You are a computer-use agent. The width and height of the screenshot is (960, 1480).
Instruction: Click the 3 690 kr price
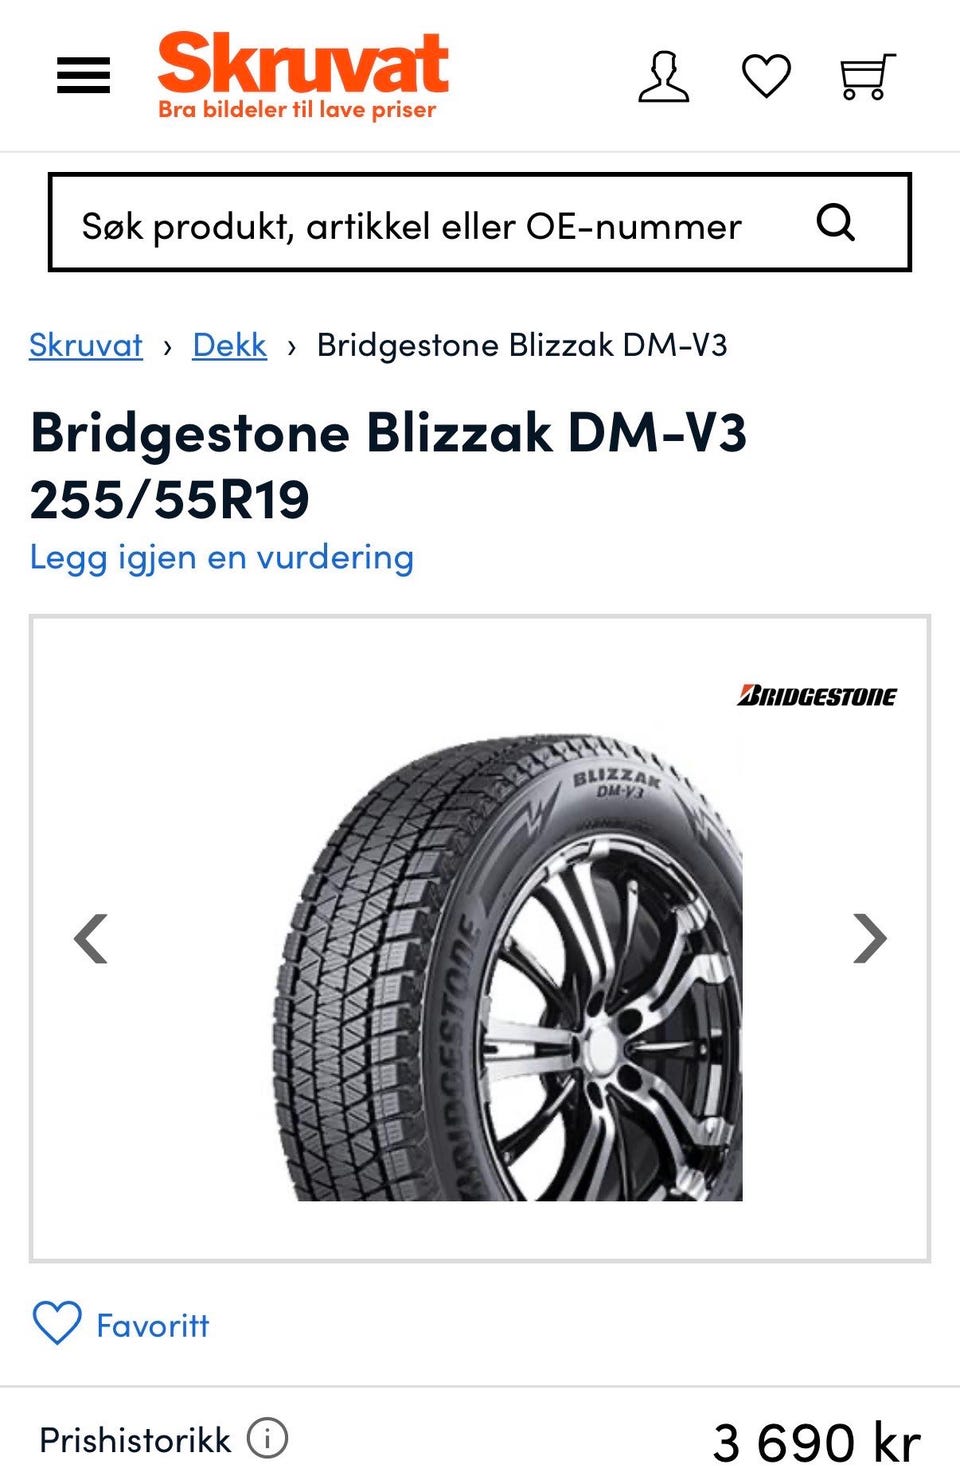coord(816,1443)
